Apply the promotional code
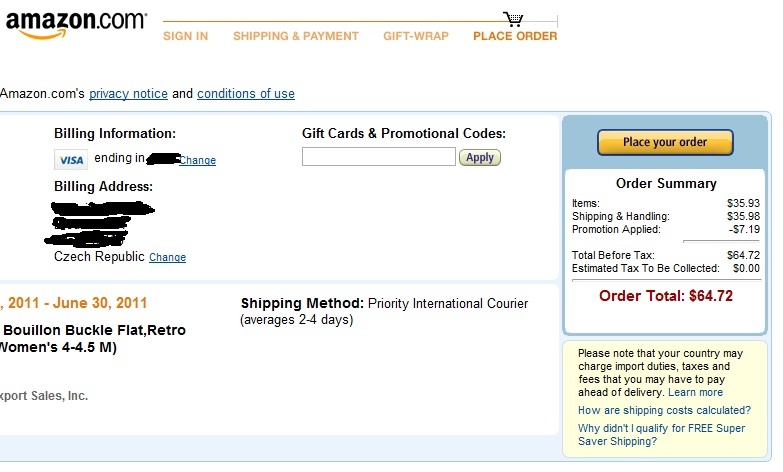783x472 pixels. (480, 157)
